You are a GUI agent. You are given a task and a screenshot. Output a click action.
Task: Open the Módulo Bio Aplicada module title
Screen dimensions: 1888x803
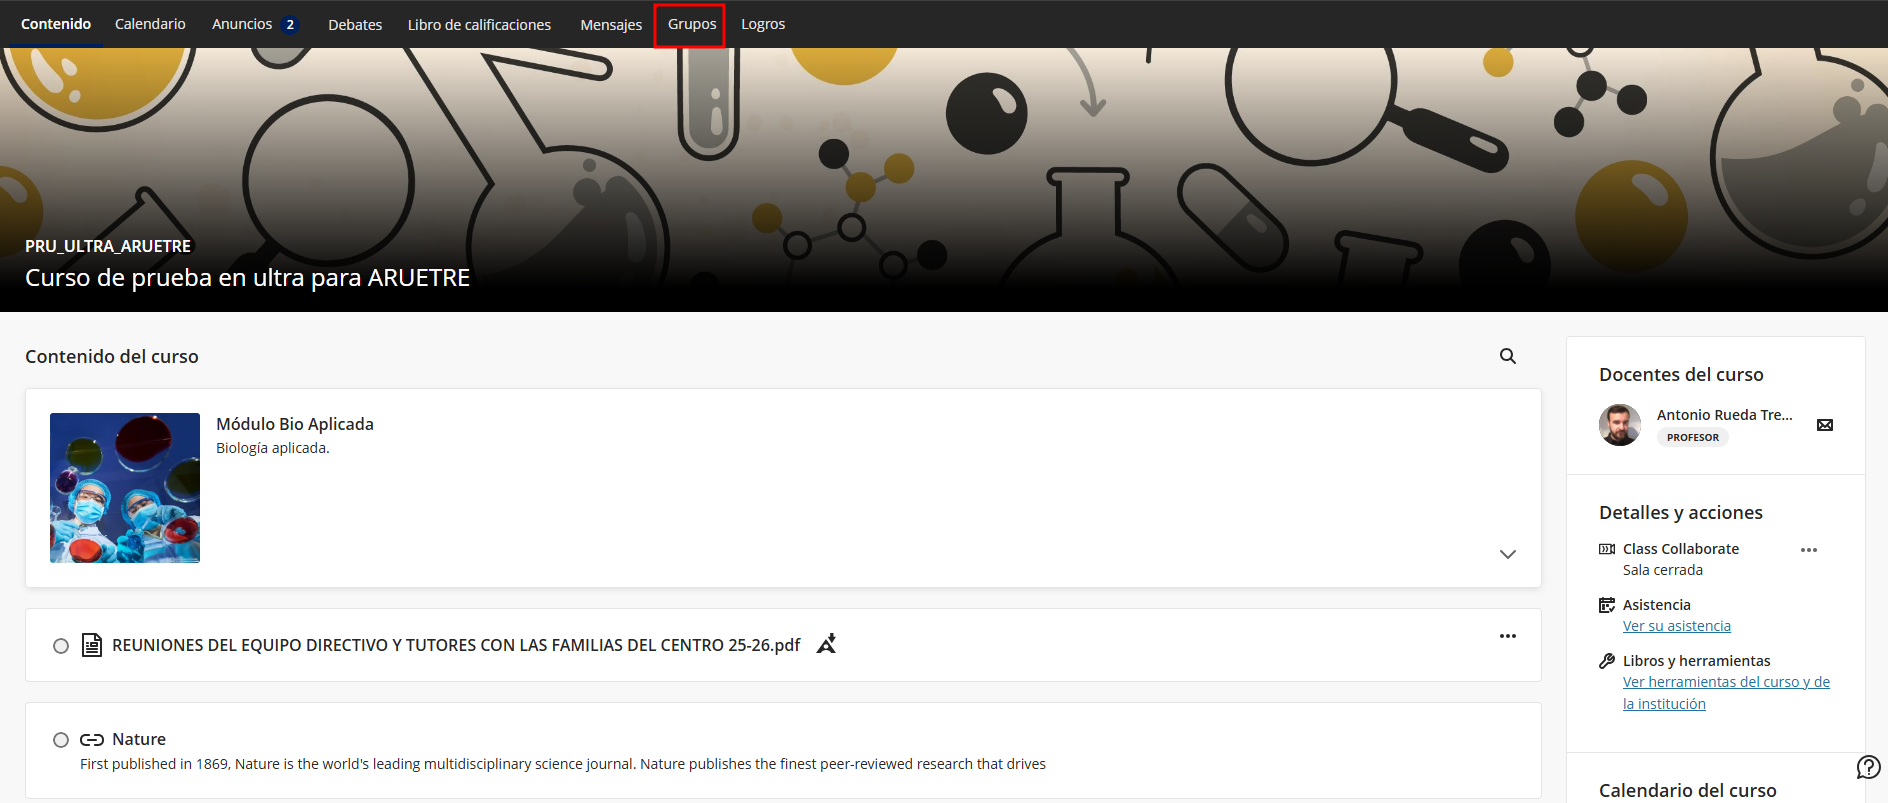click(x=294, y=424)
